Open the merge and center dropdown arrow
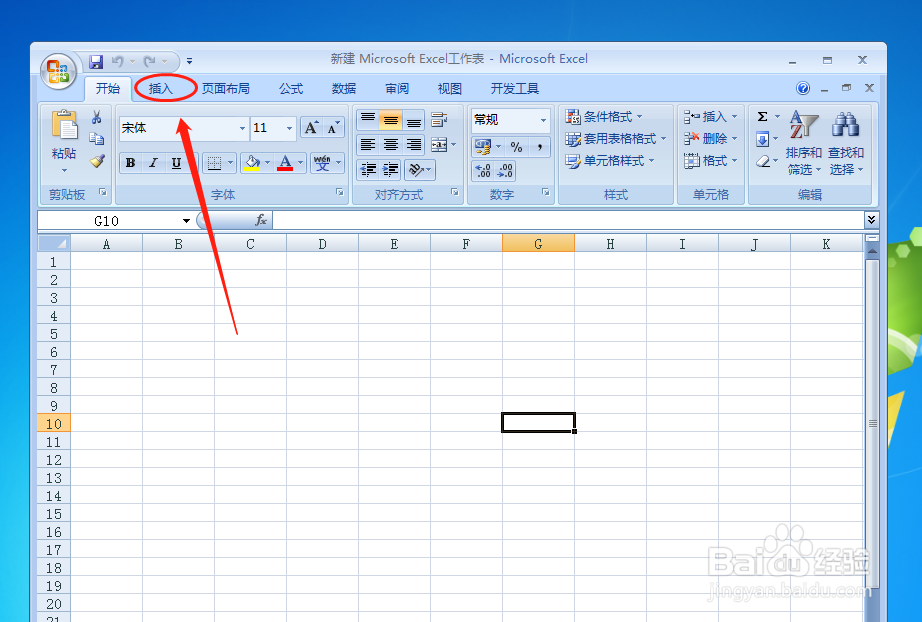Viewport: 922px width, 622px height. tap(453, 145)
